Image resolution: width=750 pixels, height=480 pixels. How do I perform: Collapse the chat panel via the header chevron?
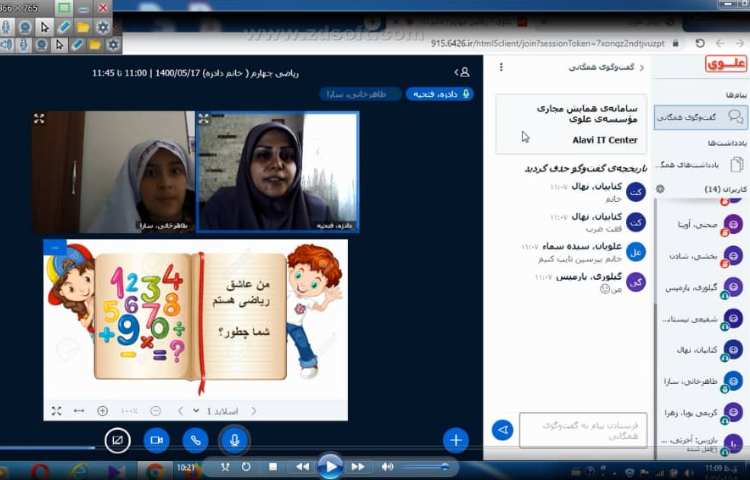point(641,67)
